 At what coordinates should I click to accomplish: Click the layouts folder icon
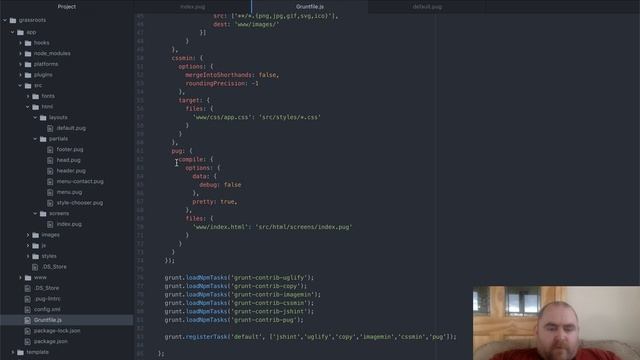pyautogui.click(x=43, y=118)
